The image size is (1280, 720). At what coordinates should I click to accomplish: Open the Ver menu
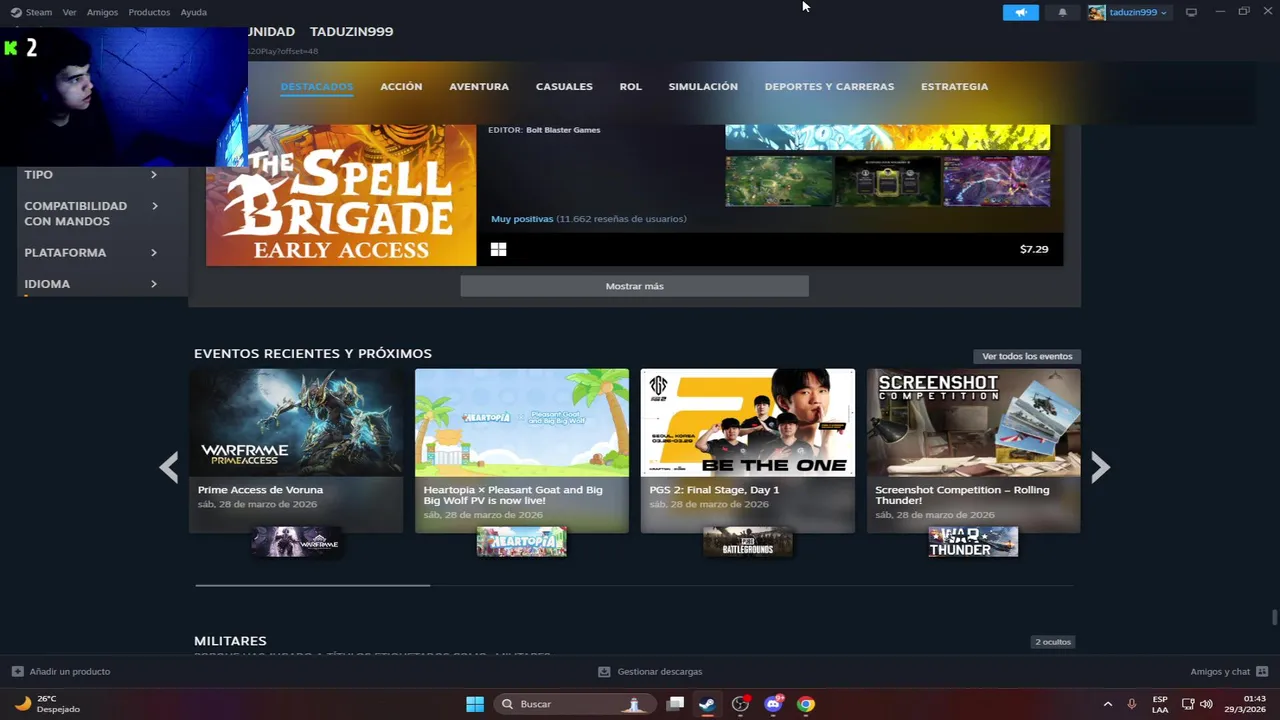[69, 12]
